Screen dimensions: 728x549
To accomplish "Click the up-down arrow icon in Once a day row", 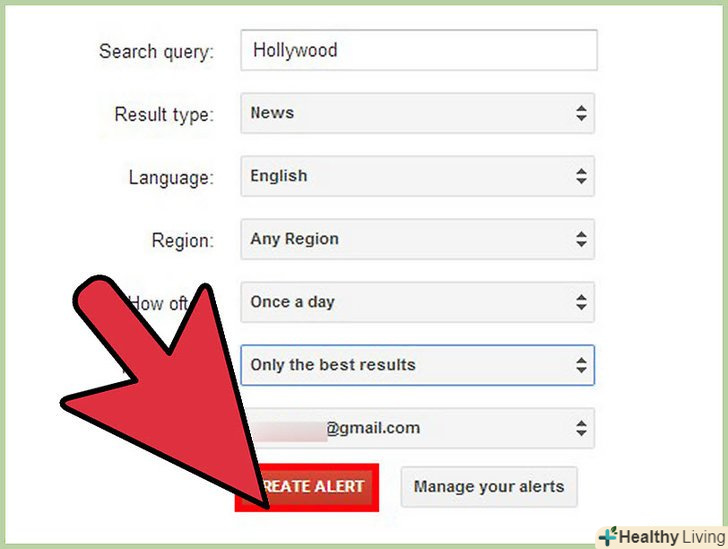I will 581,302.
